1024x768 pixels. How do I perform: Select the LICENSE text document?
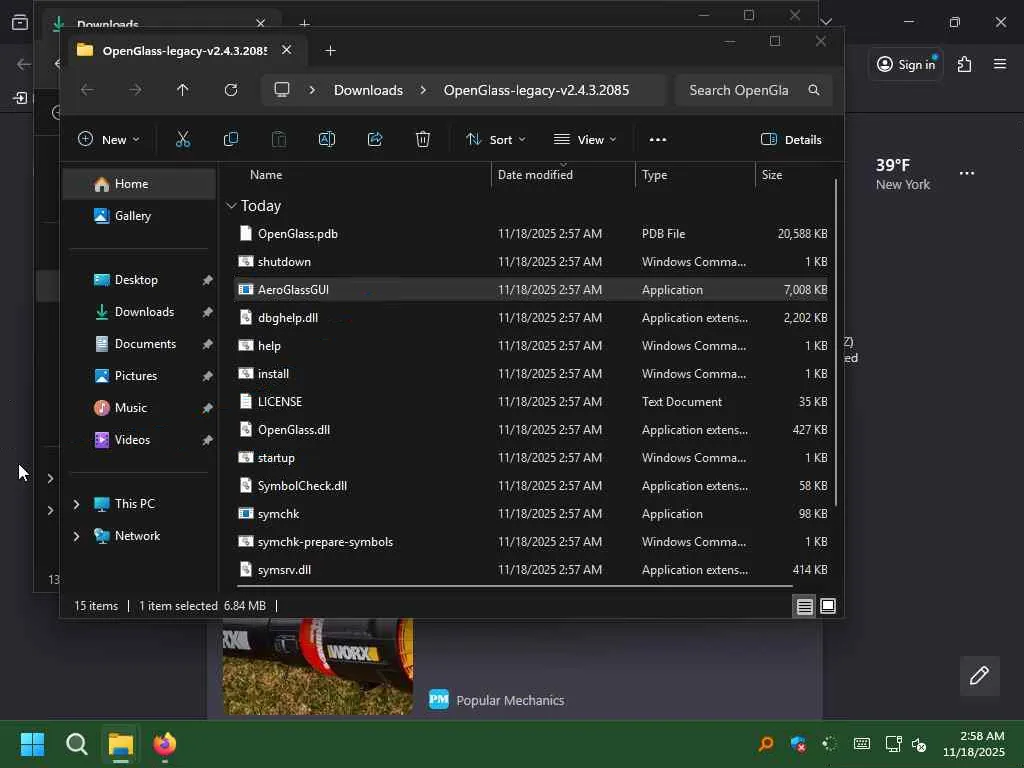[x=530, y=402]
